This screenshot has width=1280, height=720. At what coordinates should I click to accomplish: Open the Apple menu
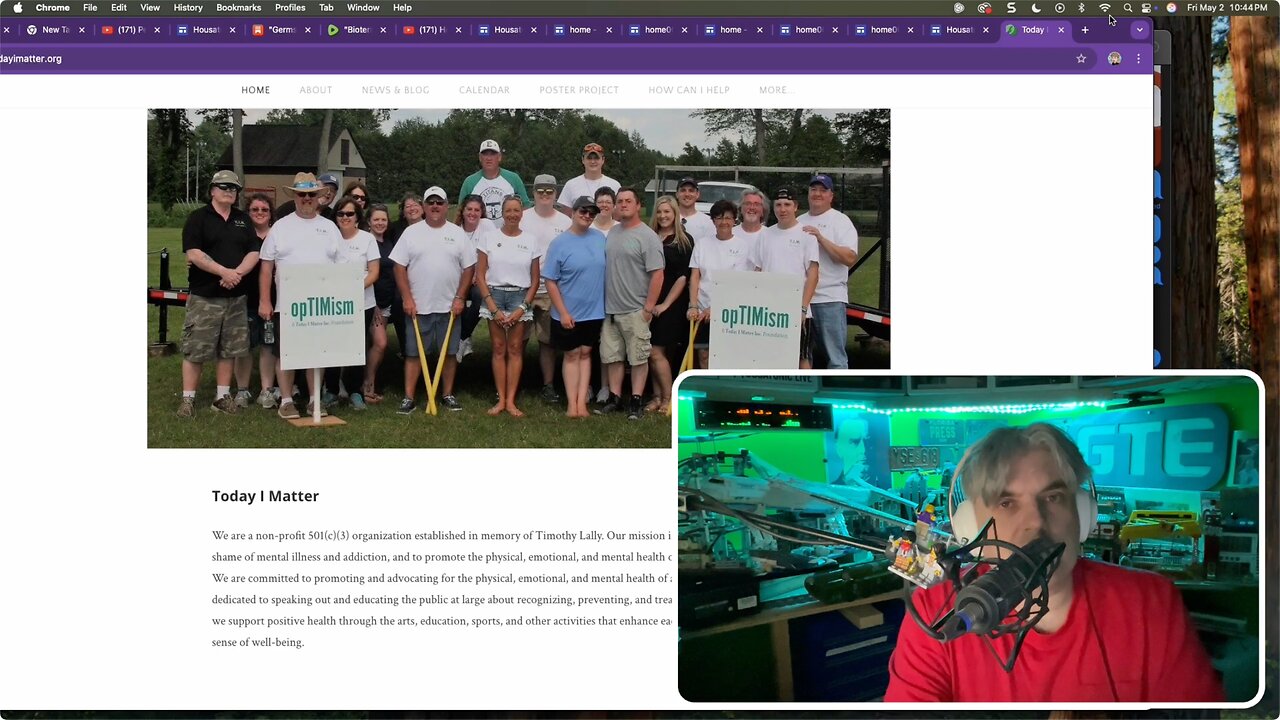17,7
